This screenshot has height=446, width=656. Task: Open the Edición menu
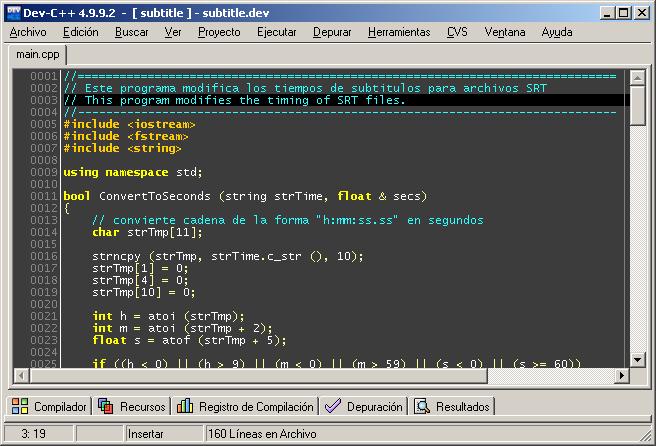80,32
